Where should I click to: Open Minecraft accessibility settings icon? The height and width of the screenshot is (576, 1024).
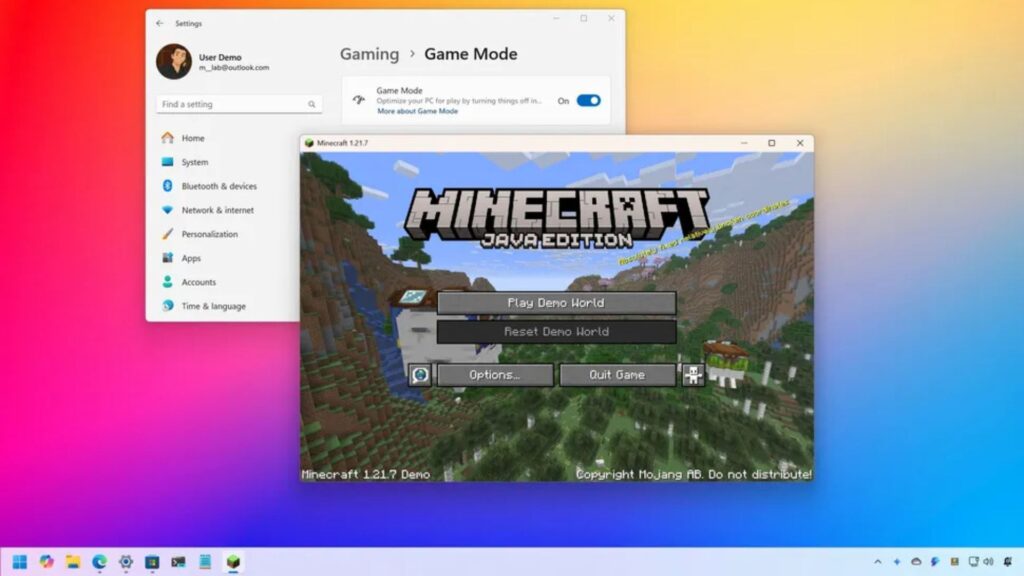tap(693, 375)
